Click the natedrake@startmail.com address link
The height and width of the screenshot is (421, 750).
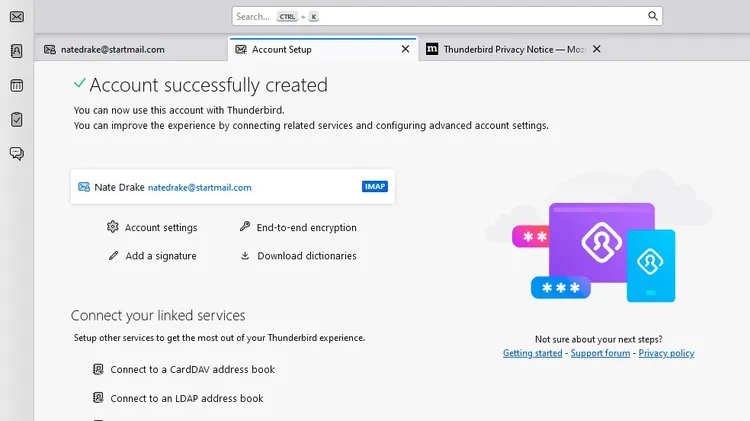[x=199, y=188]
